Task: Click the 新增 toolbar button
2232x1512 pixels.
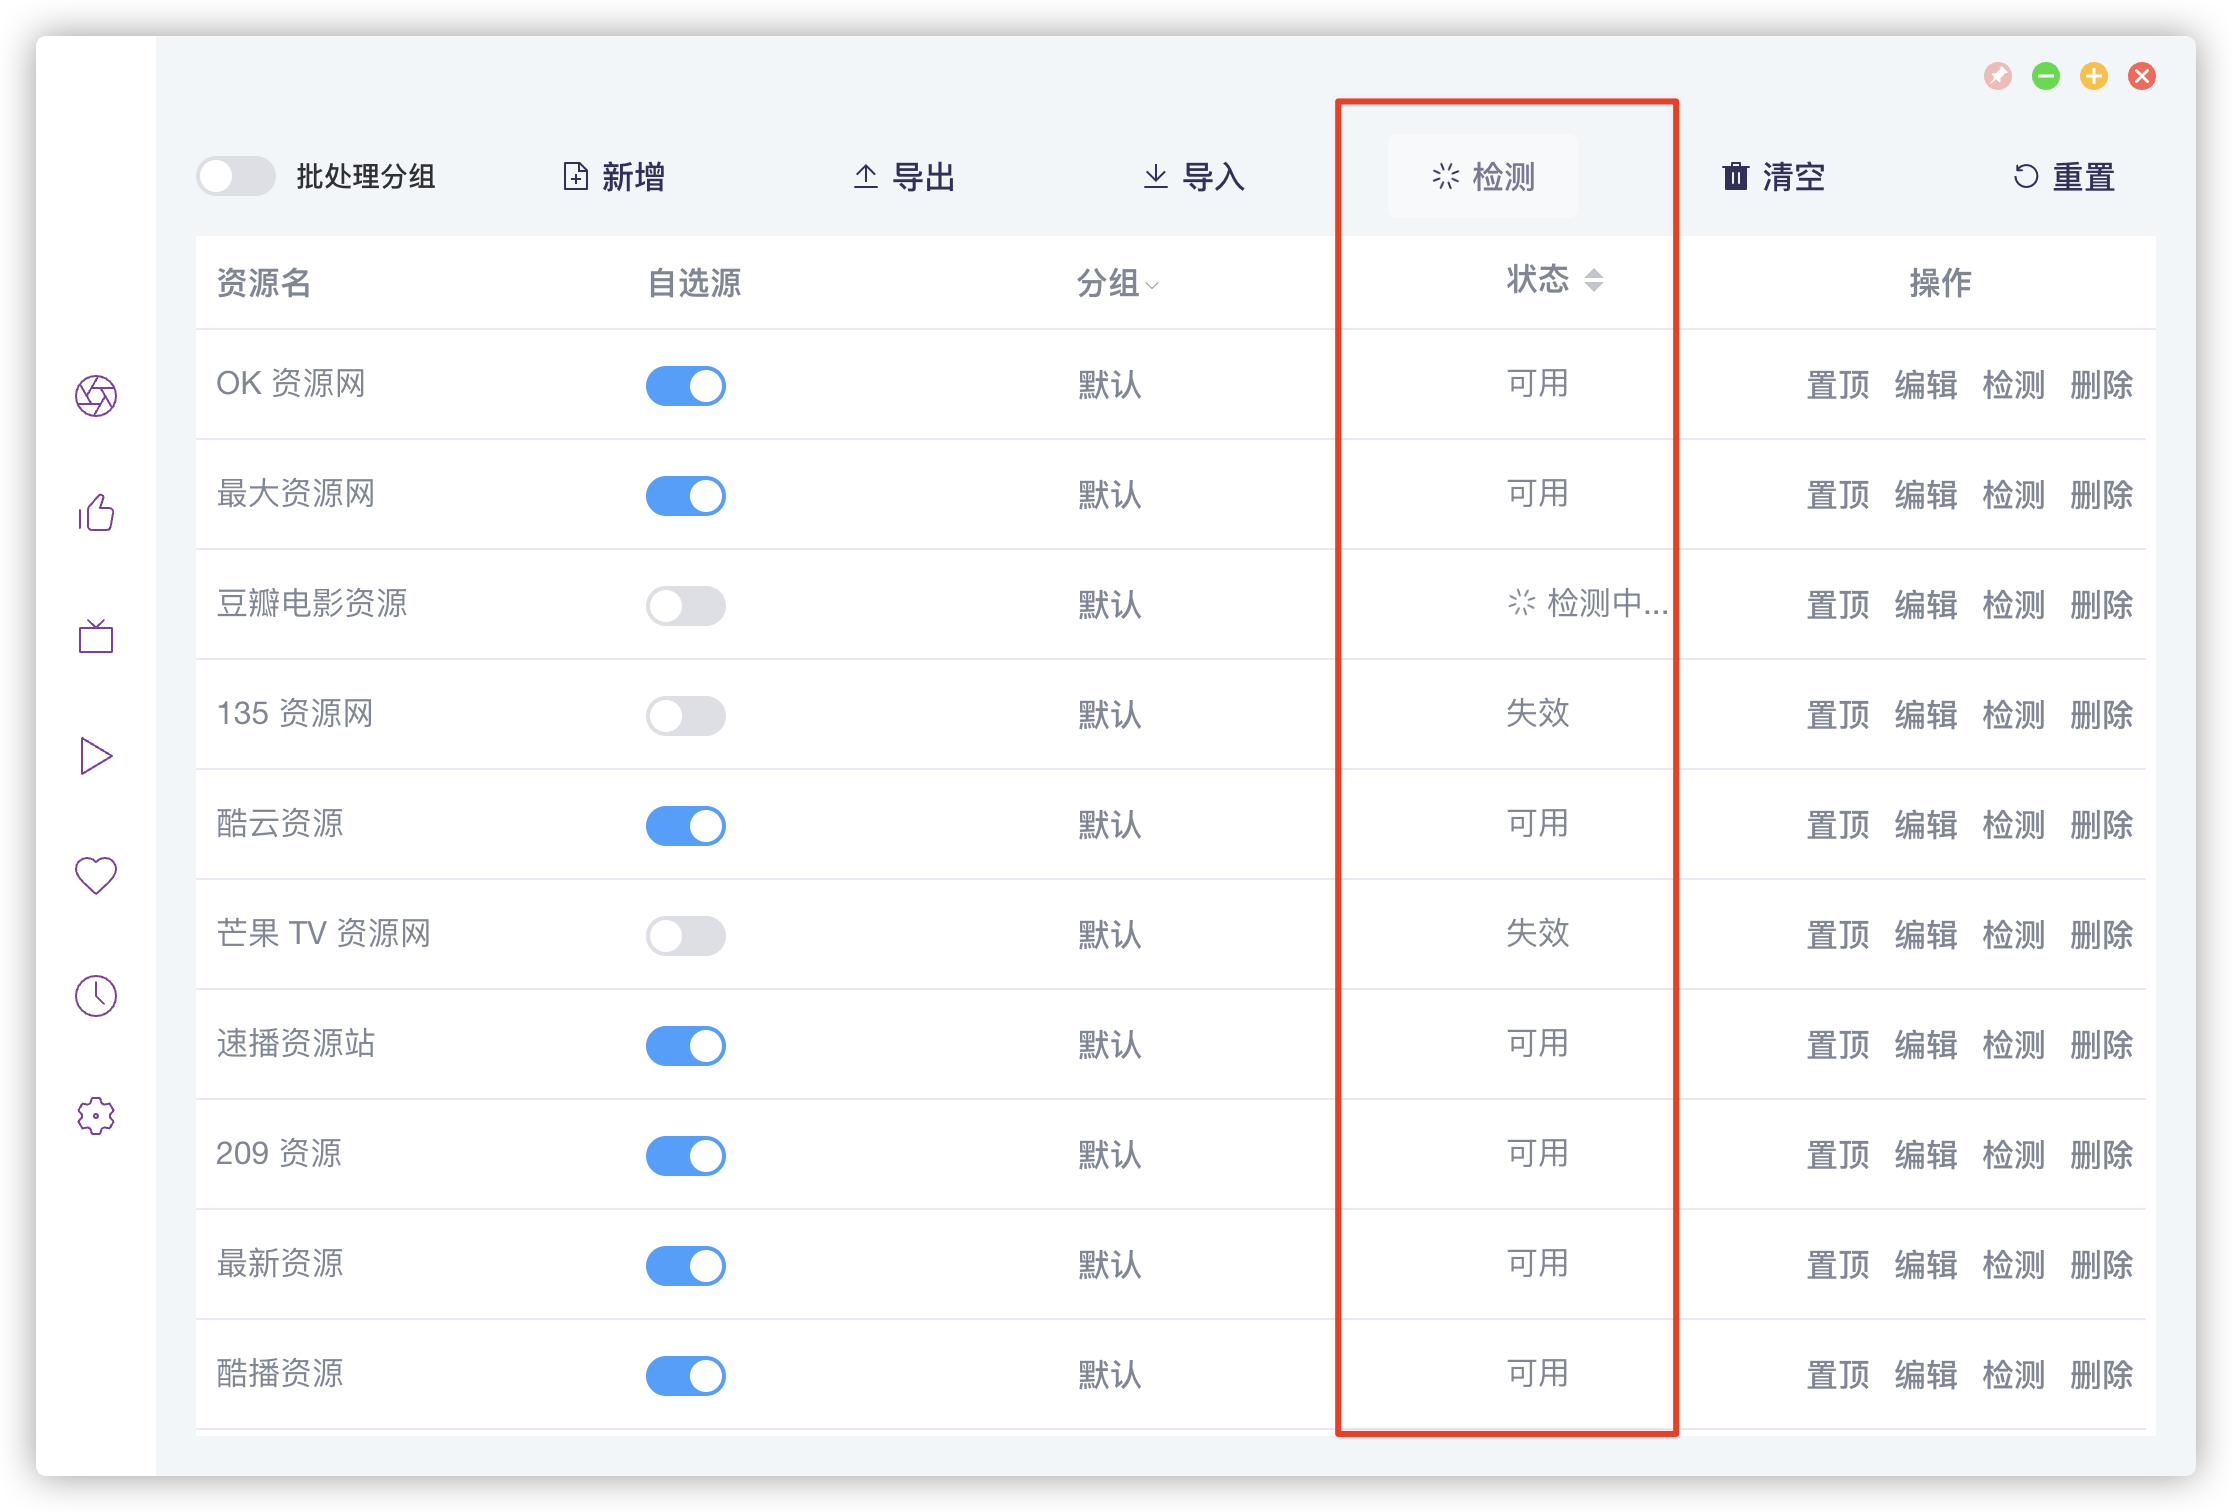Action: click(614, 177)
